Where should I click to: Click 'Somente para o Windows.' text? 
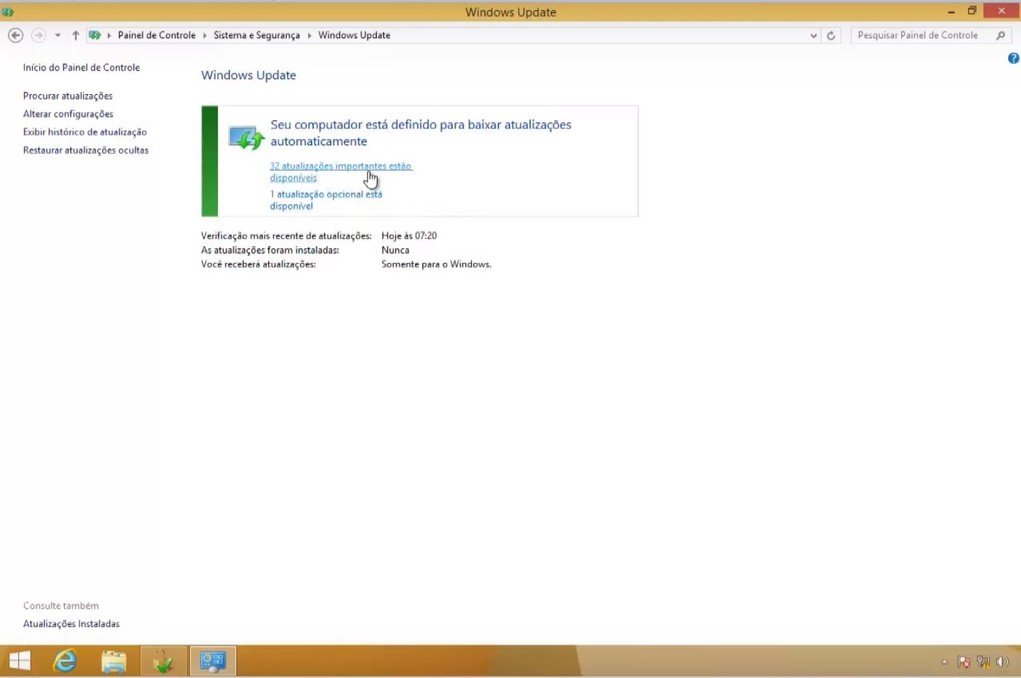tap(436, 264)
